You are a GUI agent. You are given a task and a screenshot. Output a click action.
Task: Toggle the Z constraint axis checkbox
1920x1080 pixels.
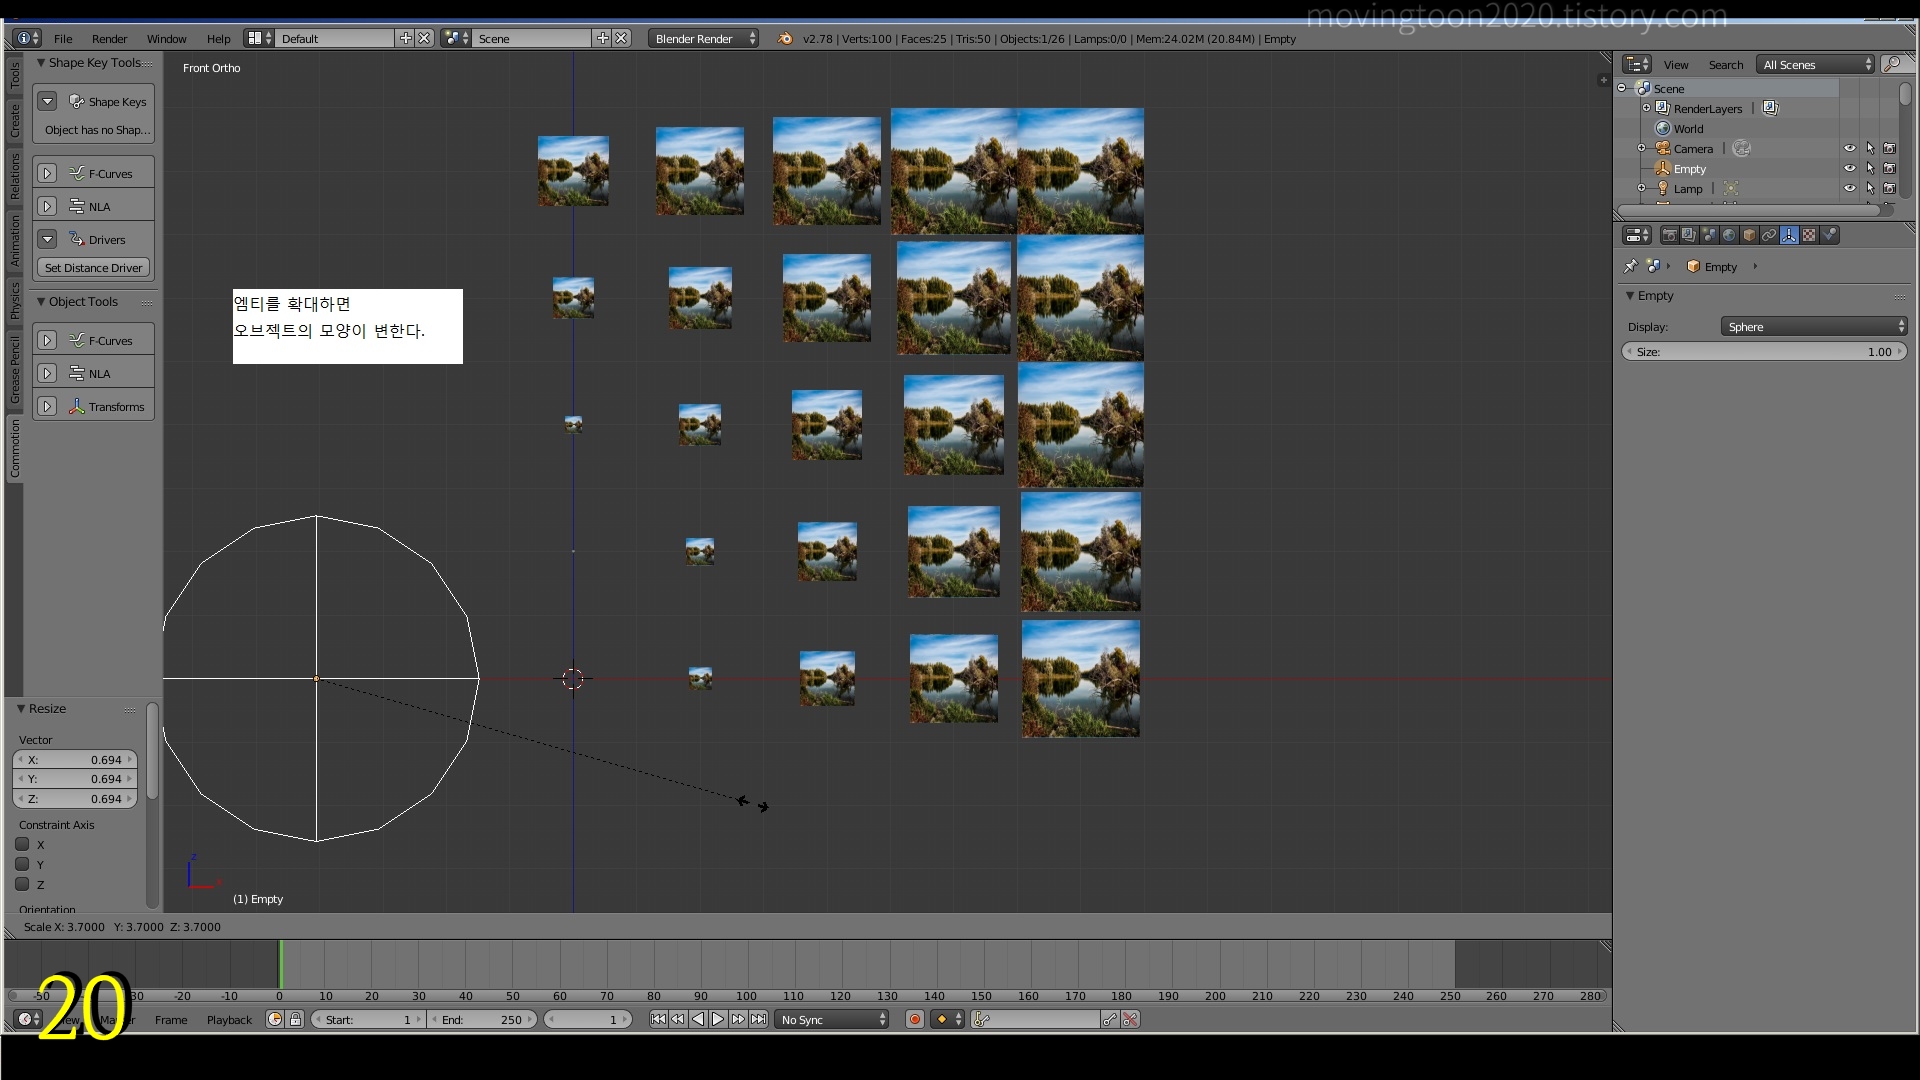22,884
